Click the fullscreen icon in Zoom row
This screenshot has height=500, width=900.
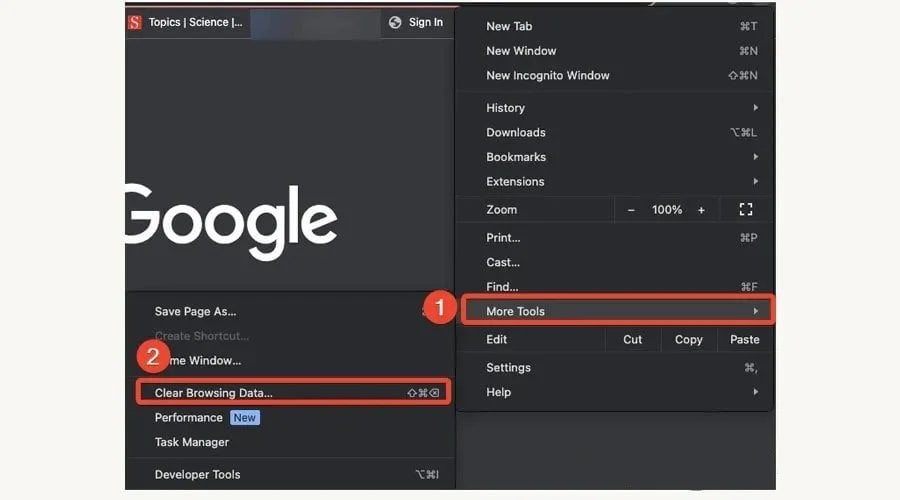pos(745,210)
